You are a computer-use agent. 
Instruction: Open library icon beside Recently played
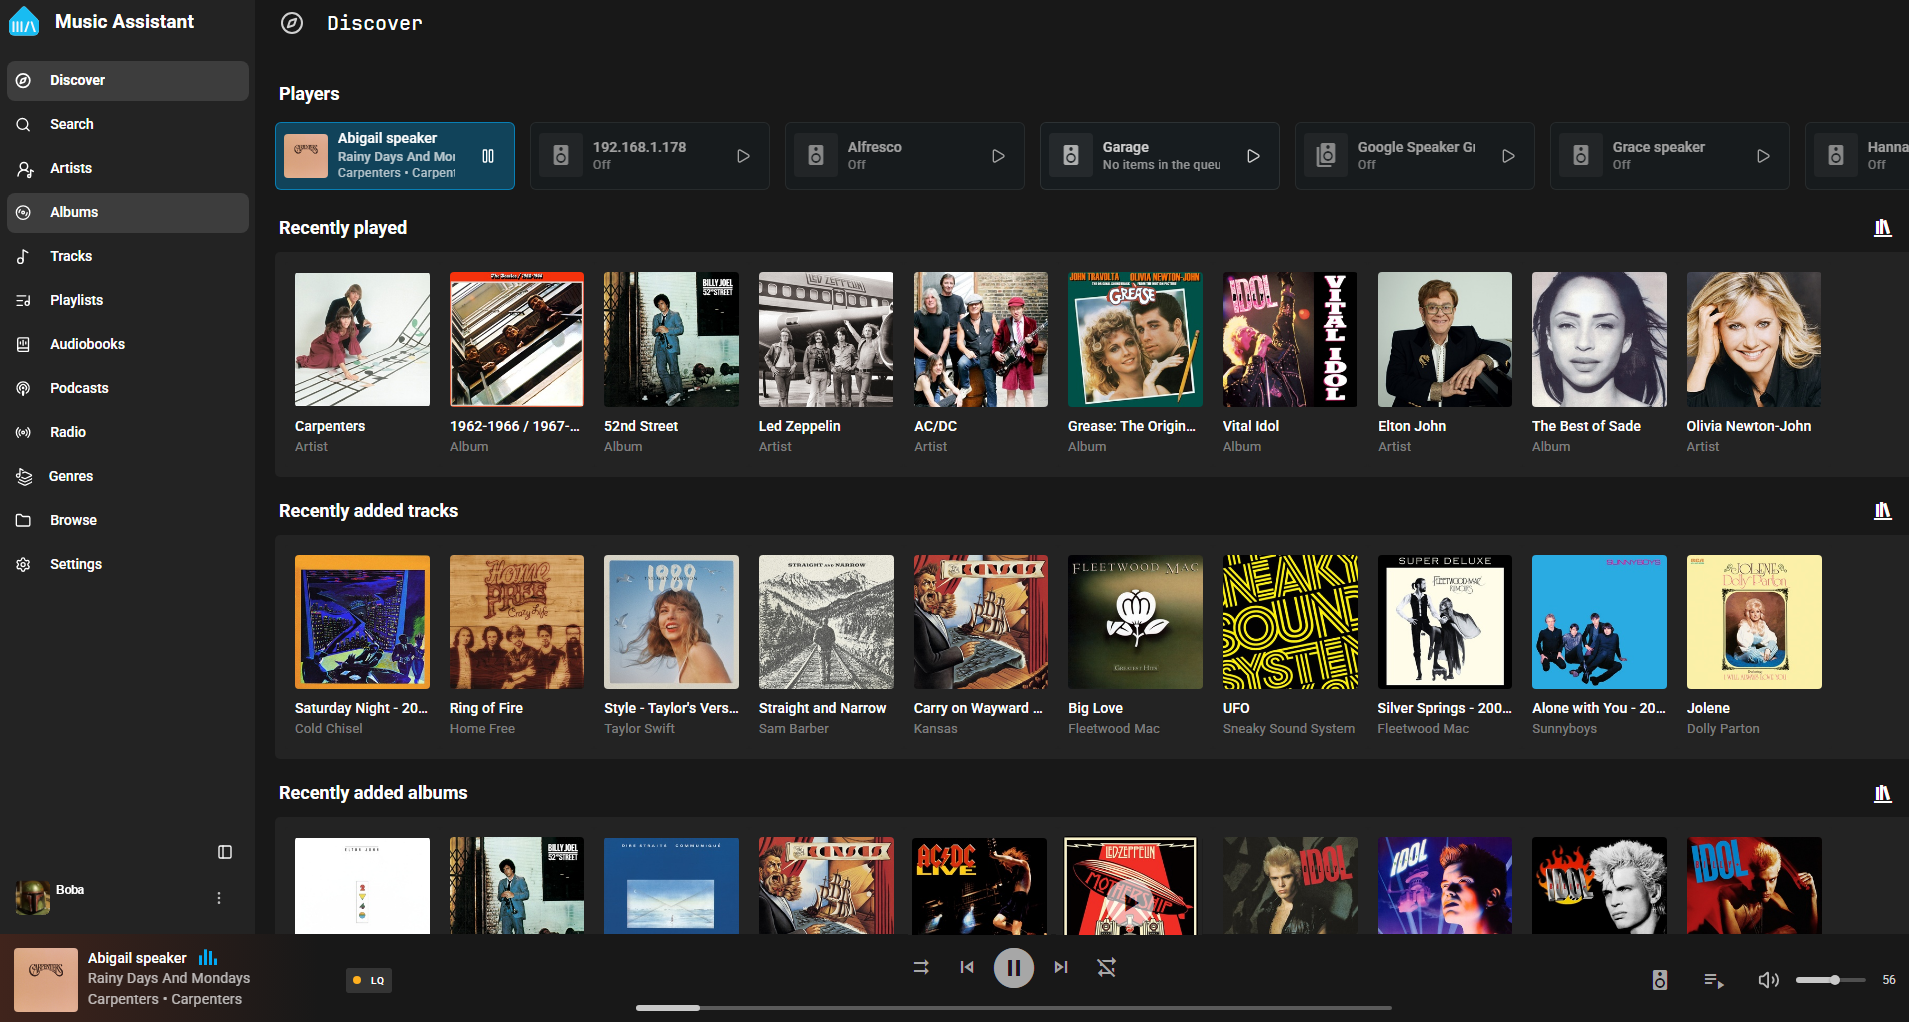(1882, 228)
